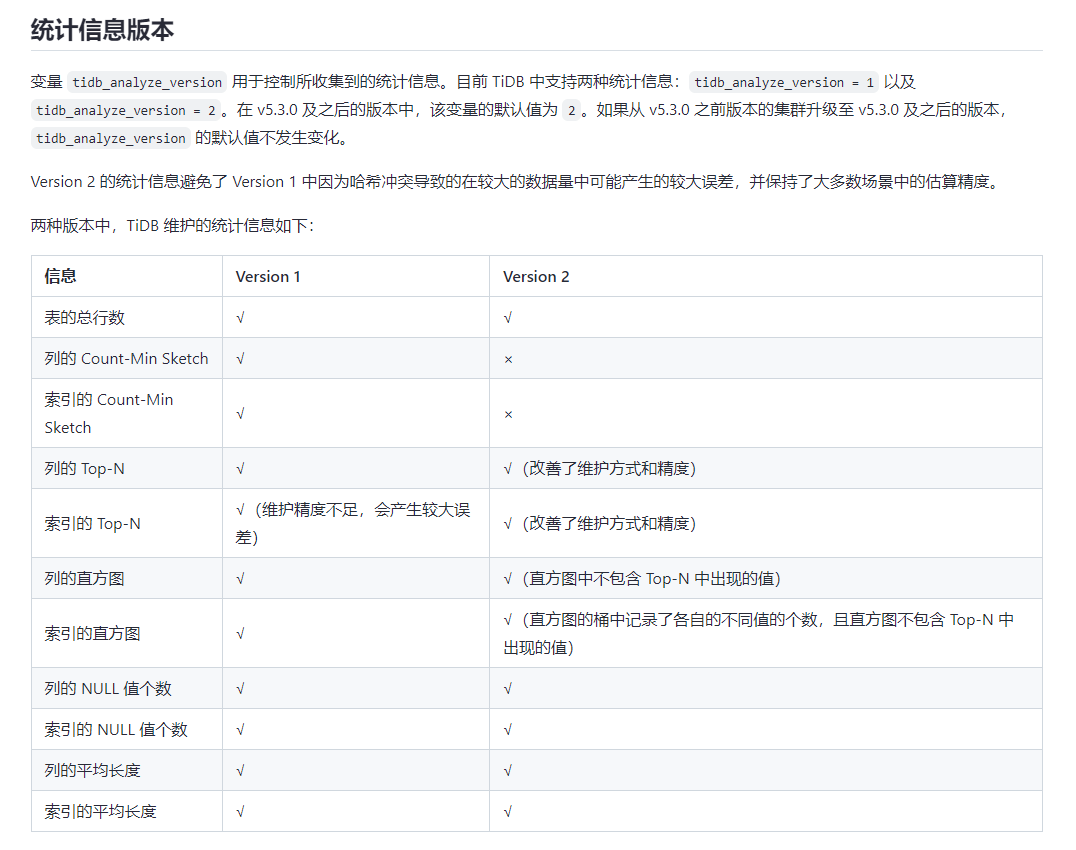The image size is (1076, 850).
Task: Click the row label 索引的 NULL 值个数
Action: coord(116,729)
